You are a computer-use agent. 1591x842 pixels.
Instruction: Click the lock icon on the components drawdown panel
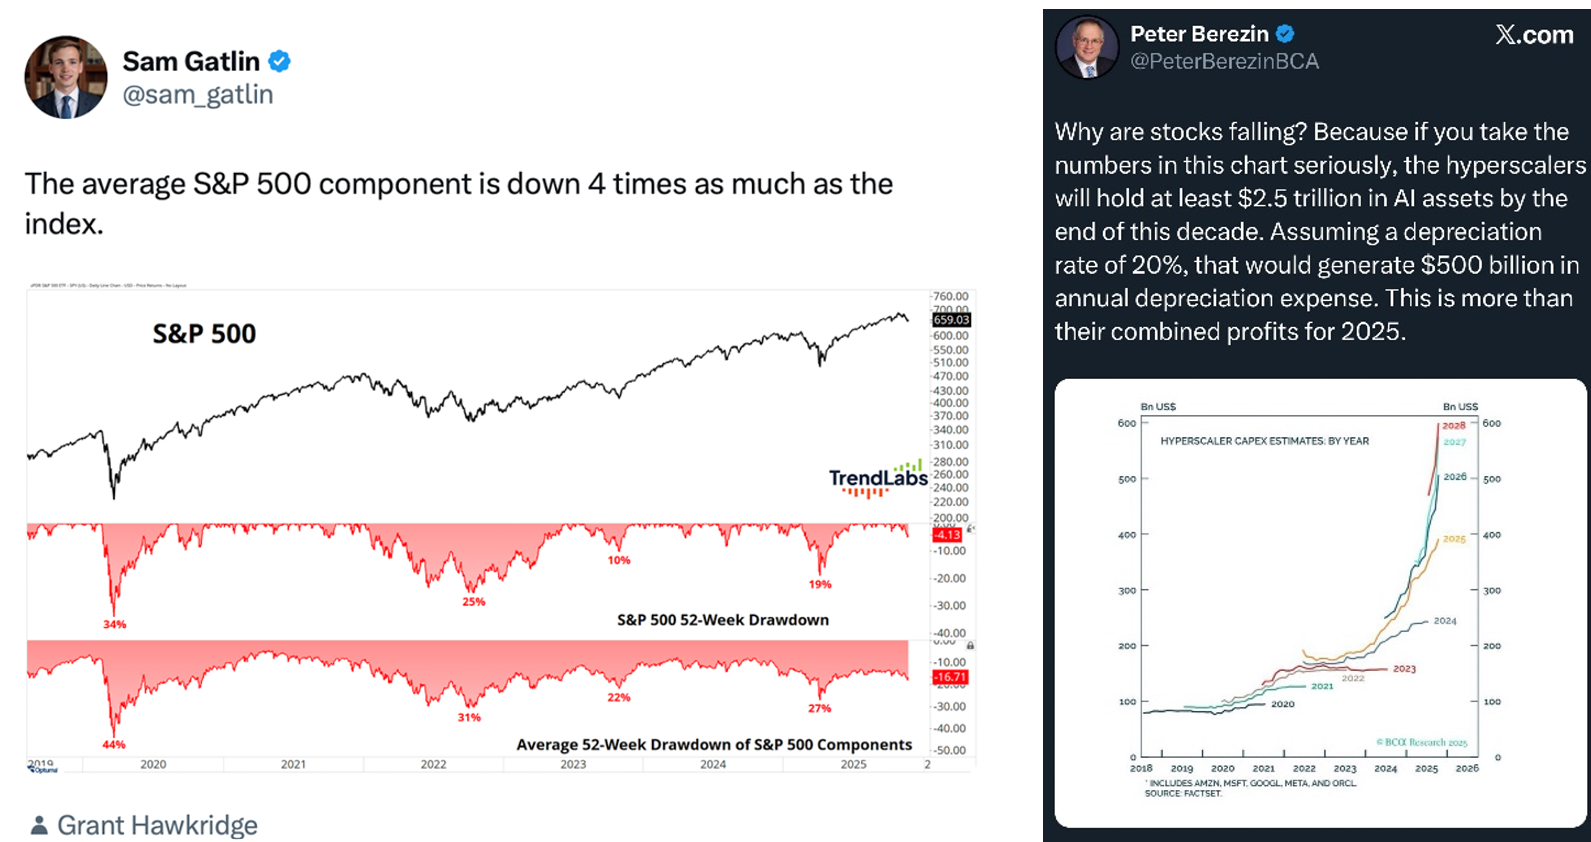pos(970,646)
